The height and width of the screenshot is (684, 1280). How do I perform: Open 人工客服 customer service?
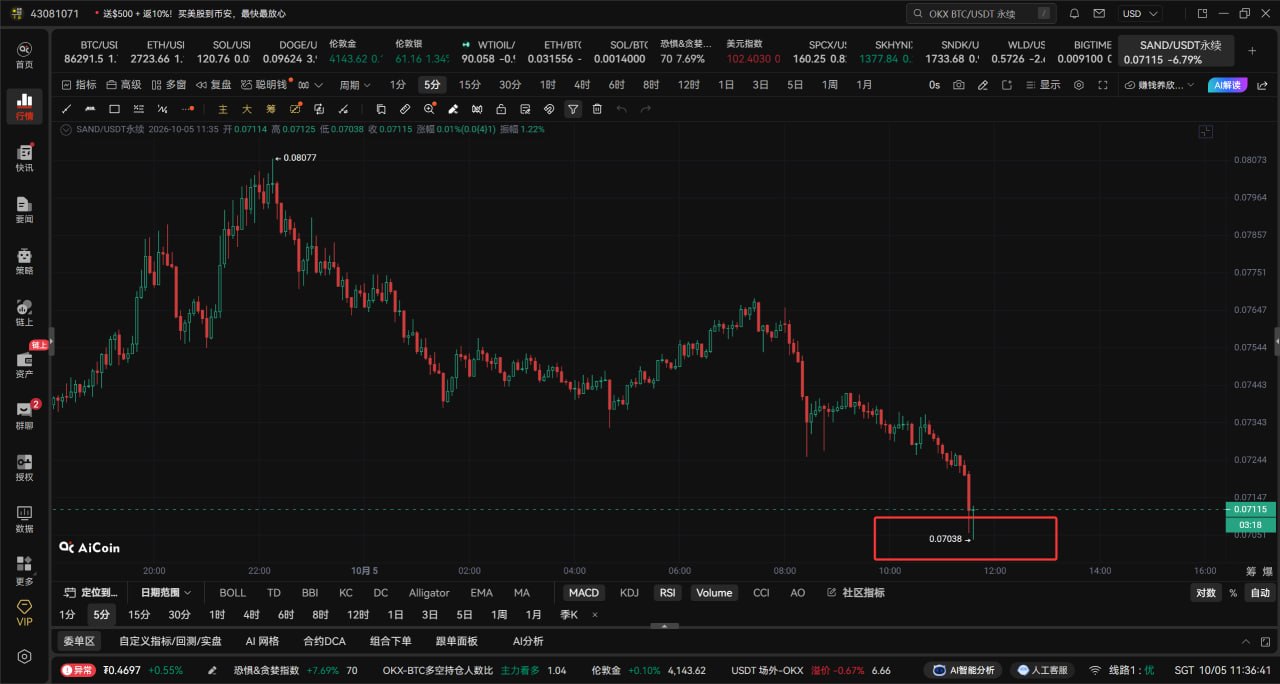tap(1041, 670)
